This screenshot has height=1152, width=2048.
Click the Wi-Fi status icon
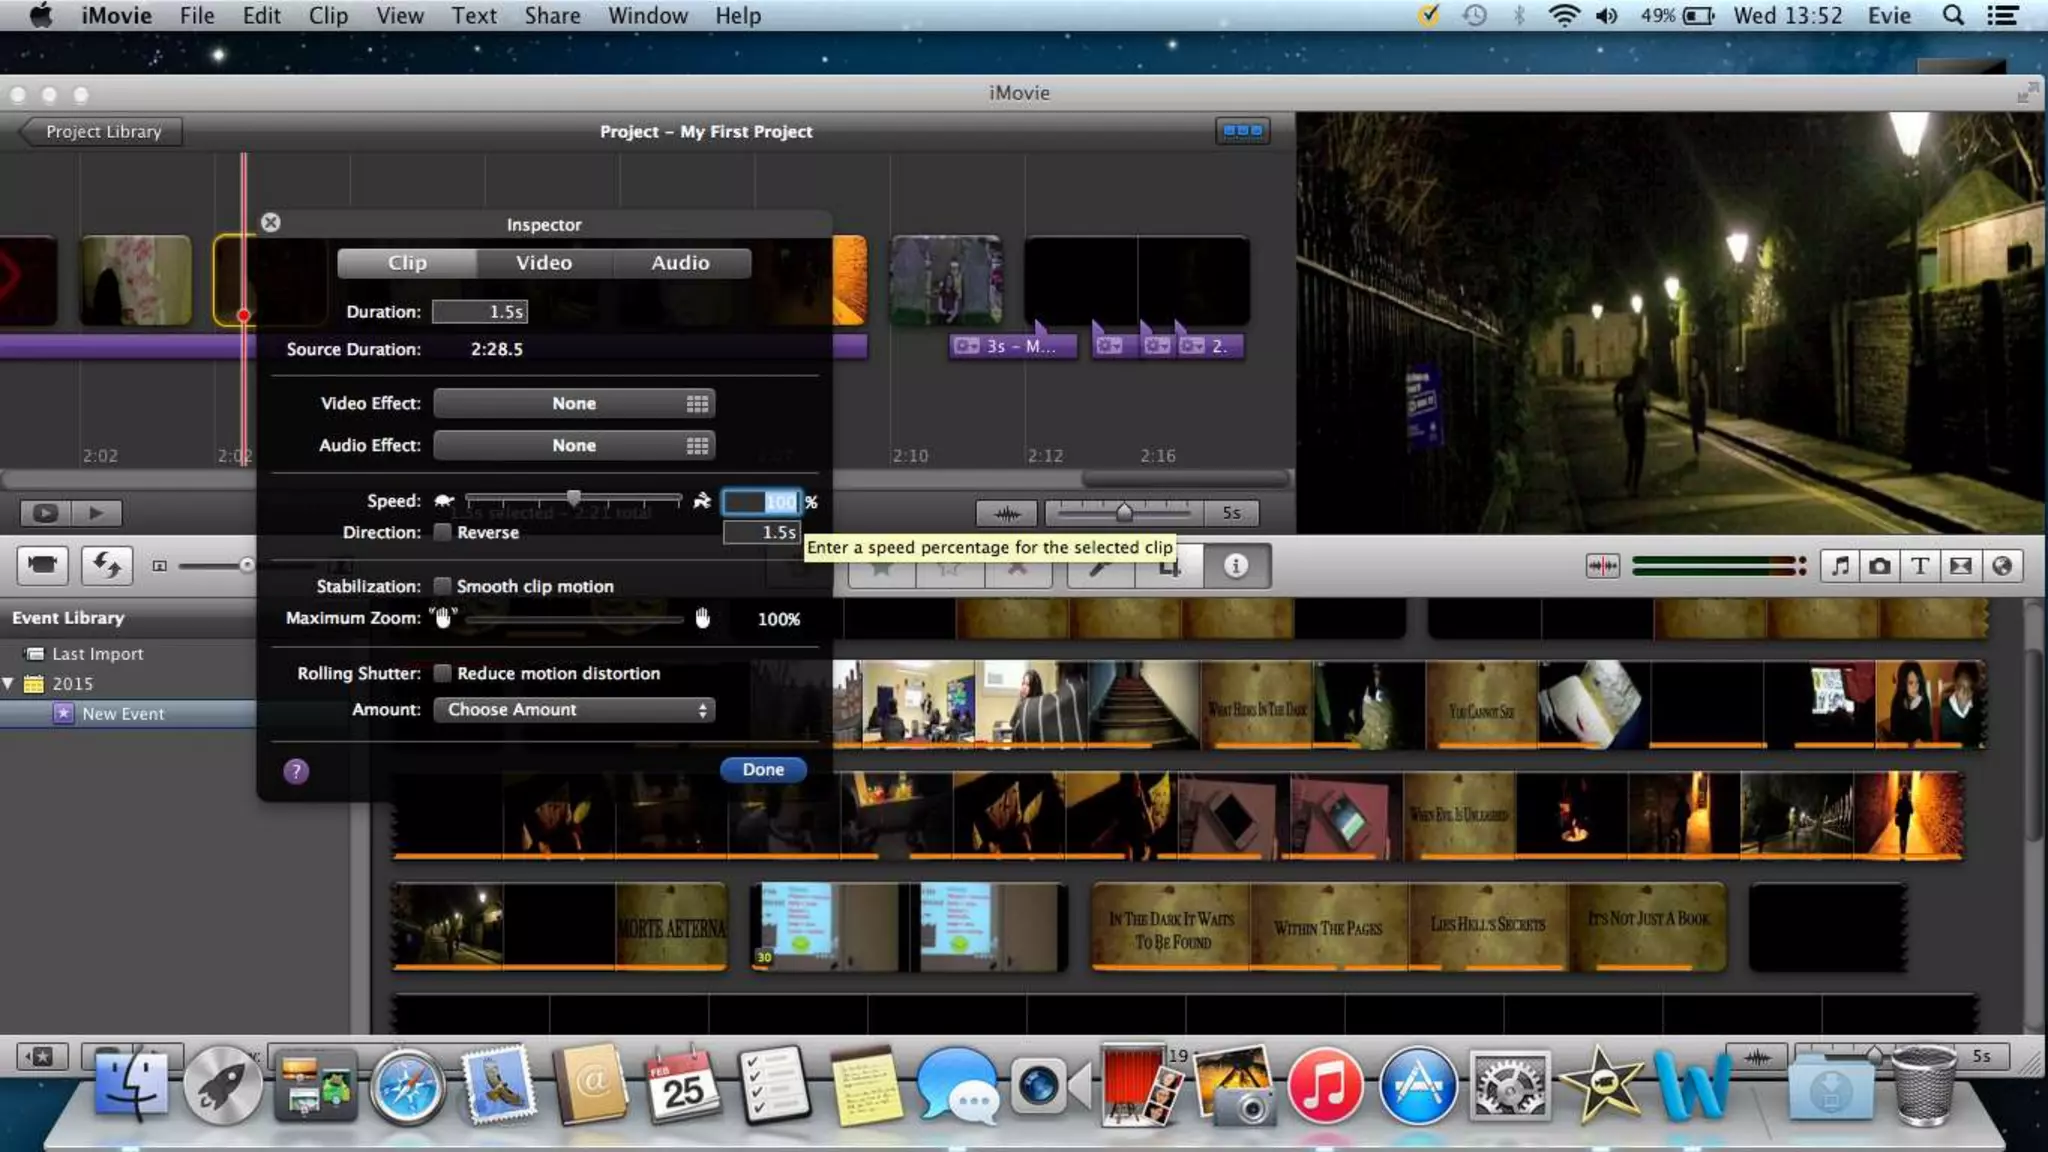pyautogui.click(x=1564, y=16)
